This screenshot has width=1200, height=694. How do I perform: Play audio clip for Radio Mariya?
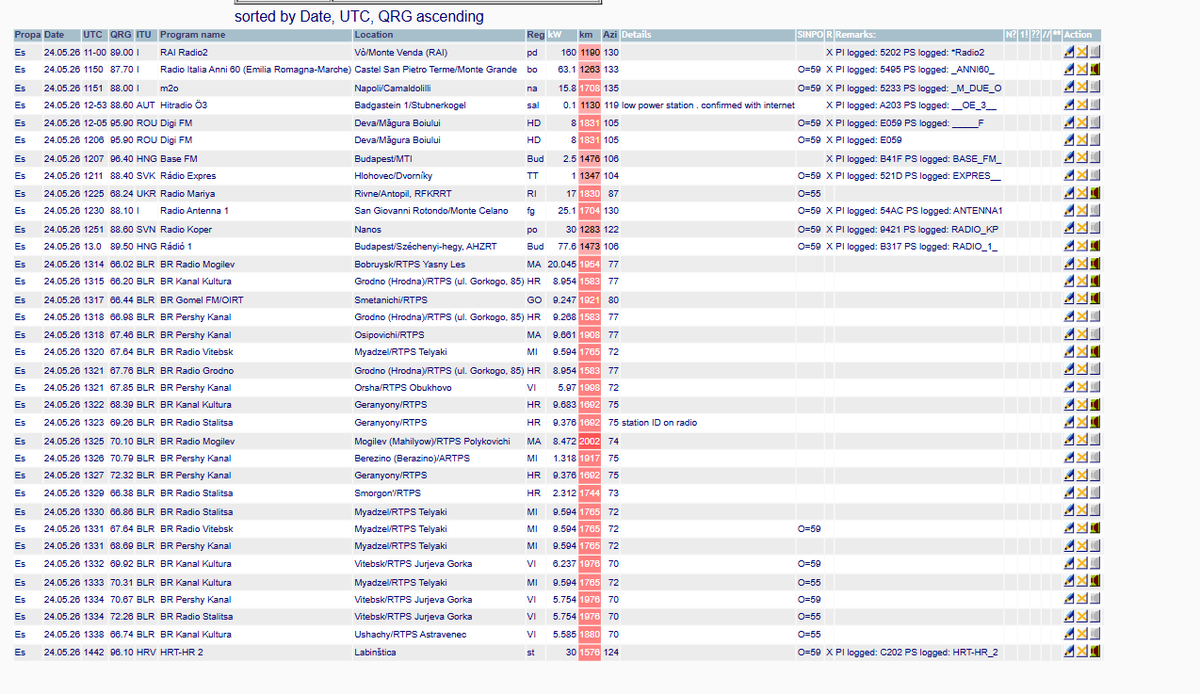[1095, 193]
